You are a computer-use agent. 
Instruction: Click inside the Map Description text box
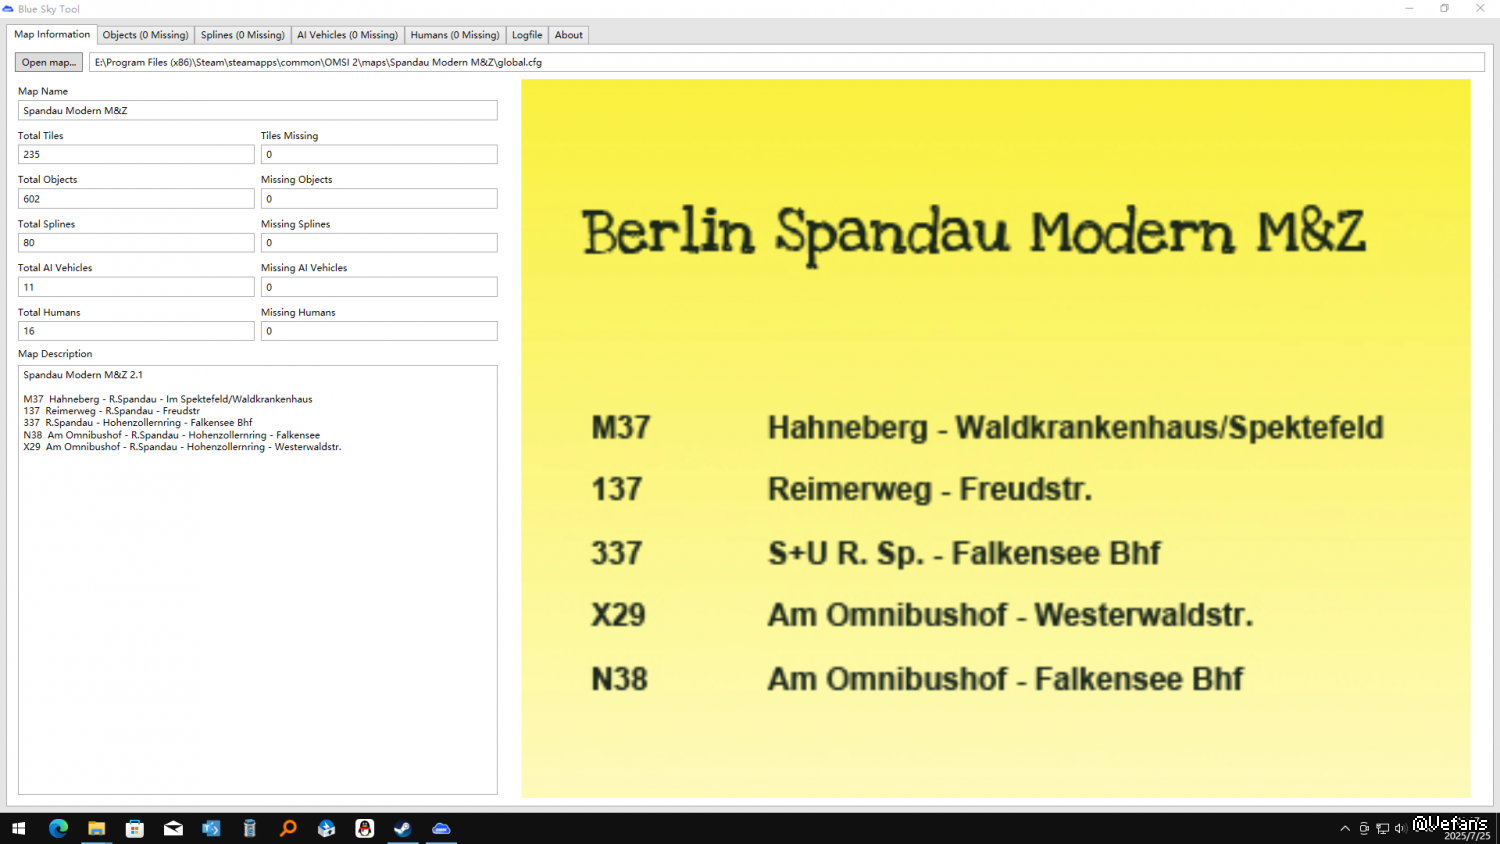point(257,600)
